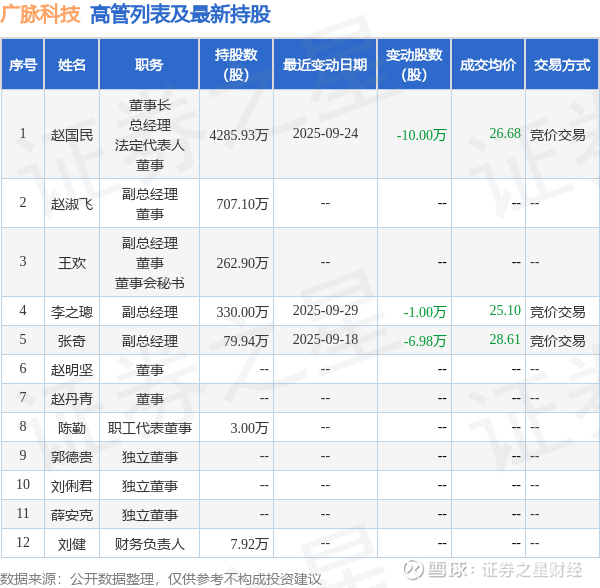Click the 雪球 logo icon

pos(413,570)
